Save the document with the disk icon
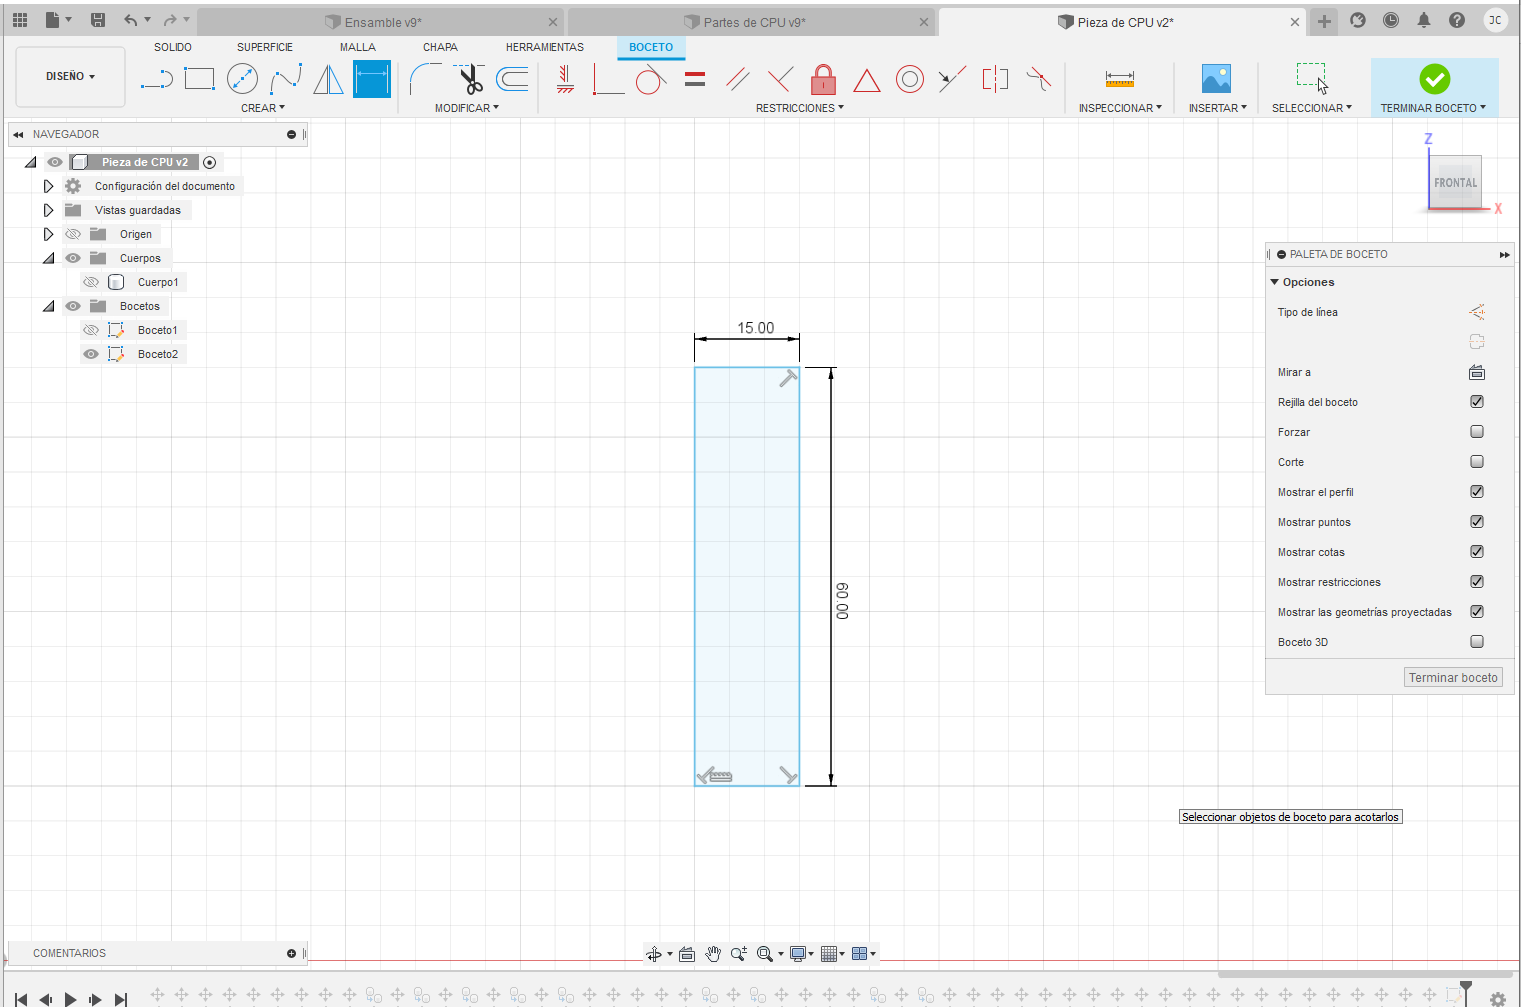This screenshot has height=1007, width=1521. pyautogui.click(x=98, y=20)
